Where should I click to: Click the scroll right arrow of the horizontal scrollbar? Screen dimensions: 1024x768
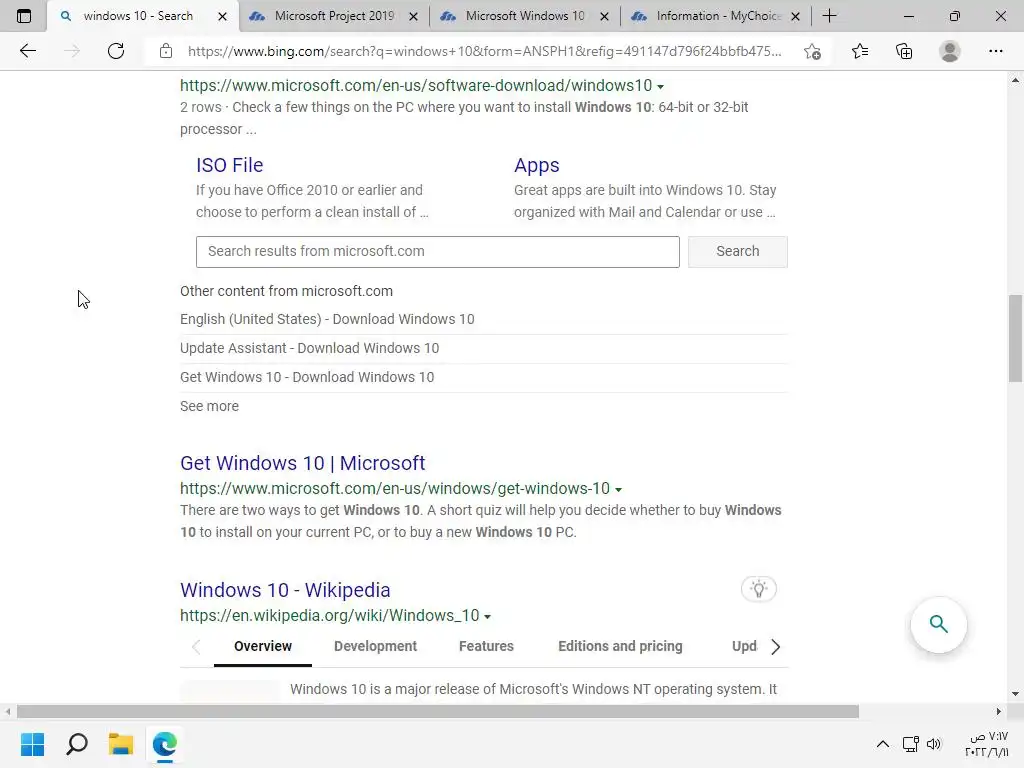pos(999,711)
